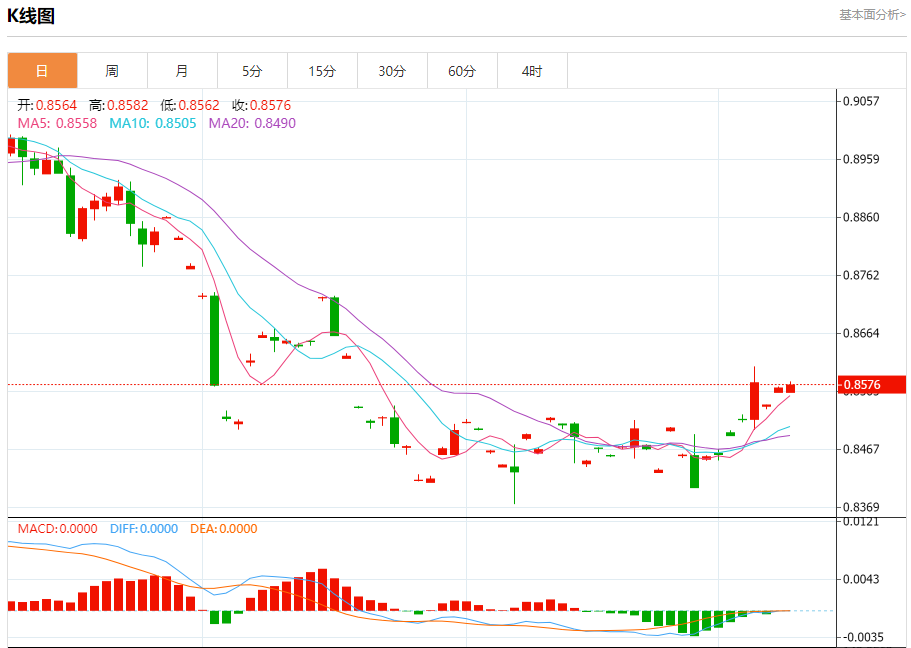
Task: Select the 日 daily chart tab
Action: (42, 71)
